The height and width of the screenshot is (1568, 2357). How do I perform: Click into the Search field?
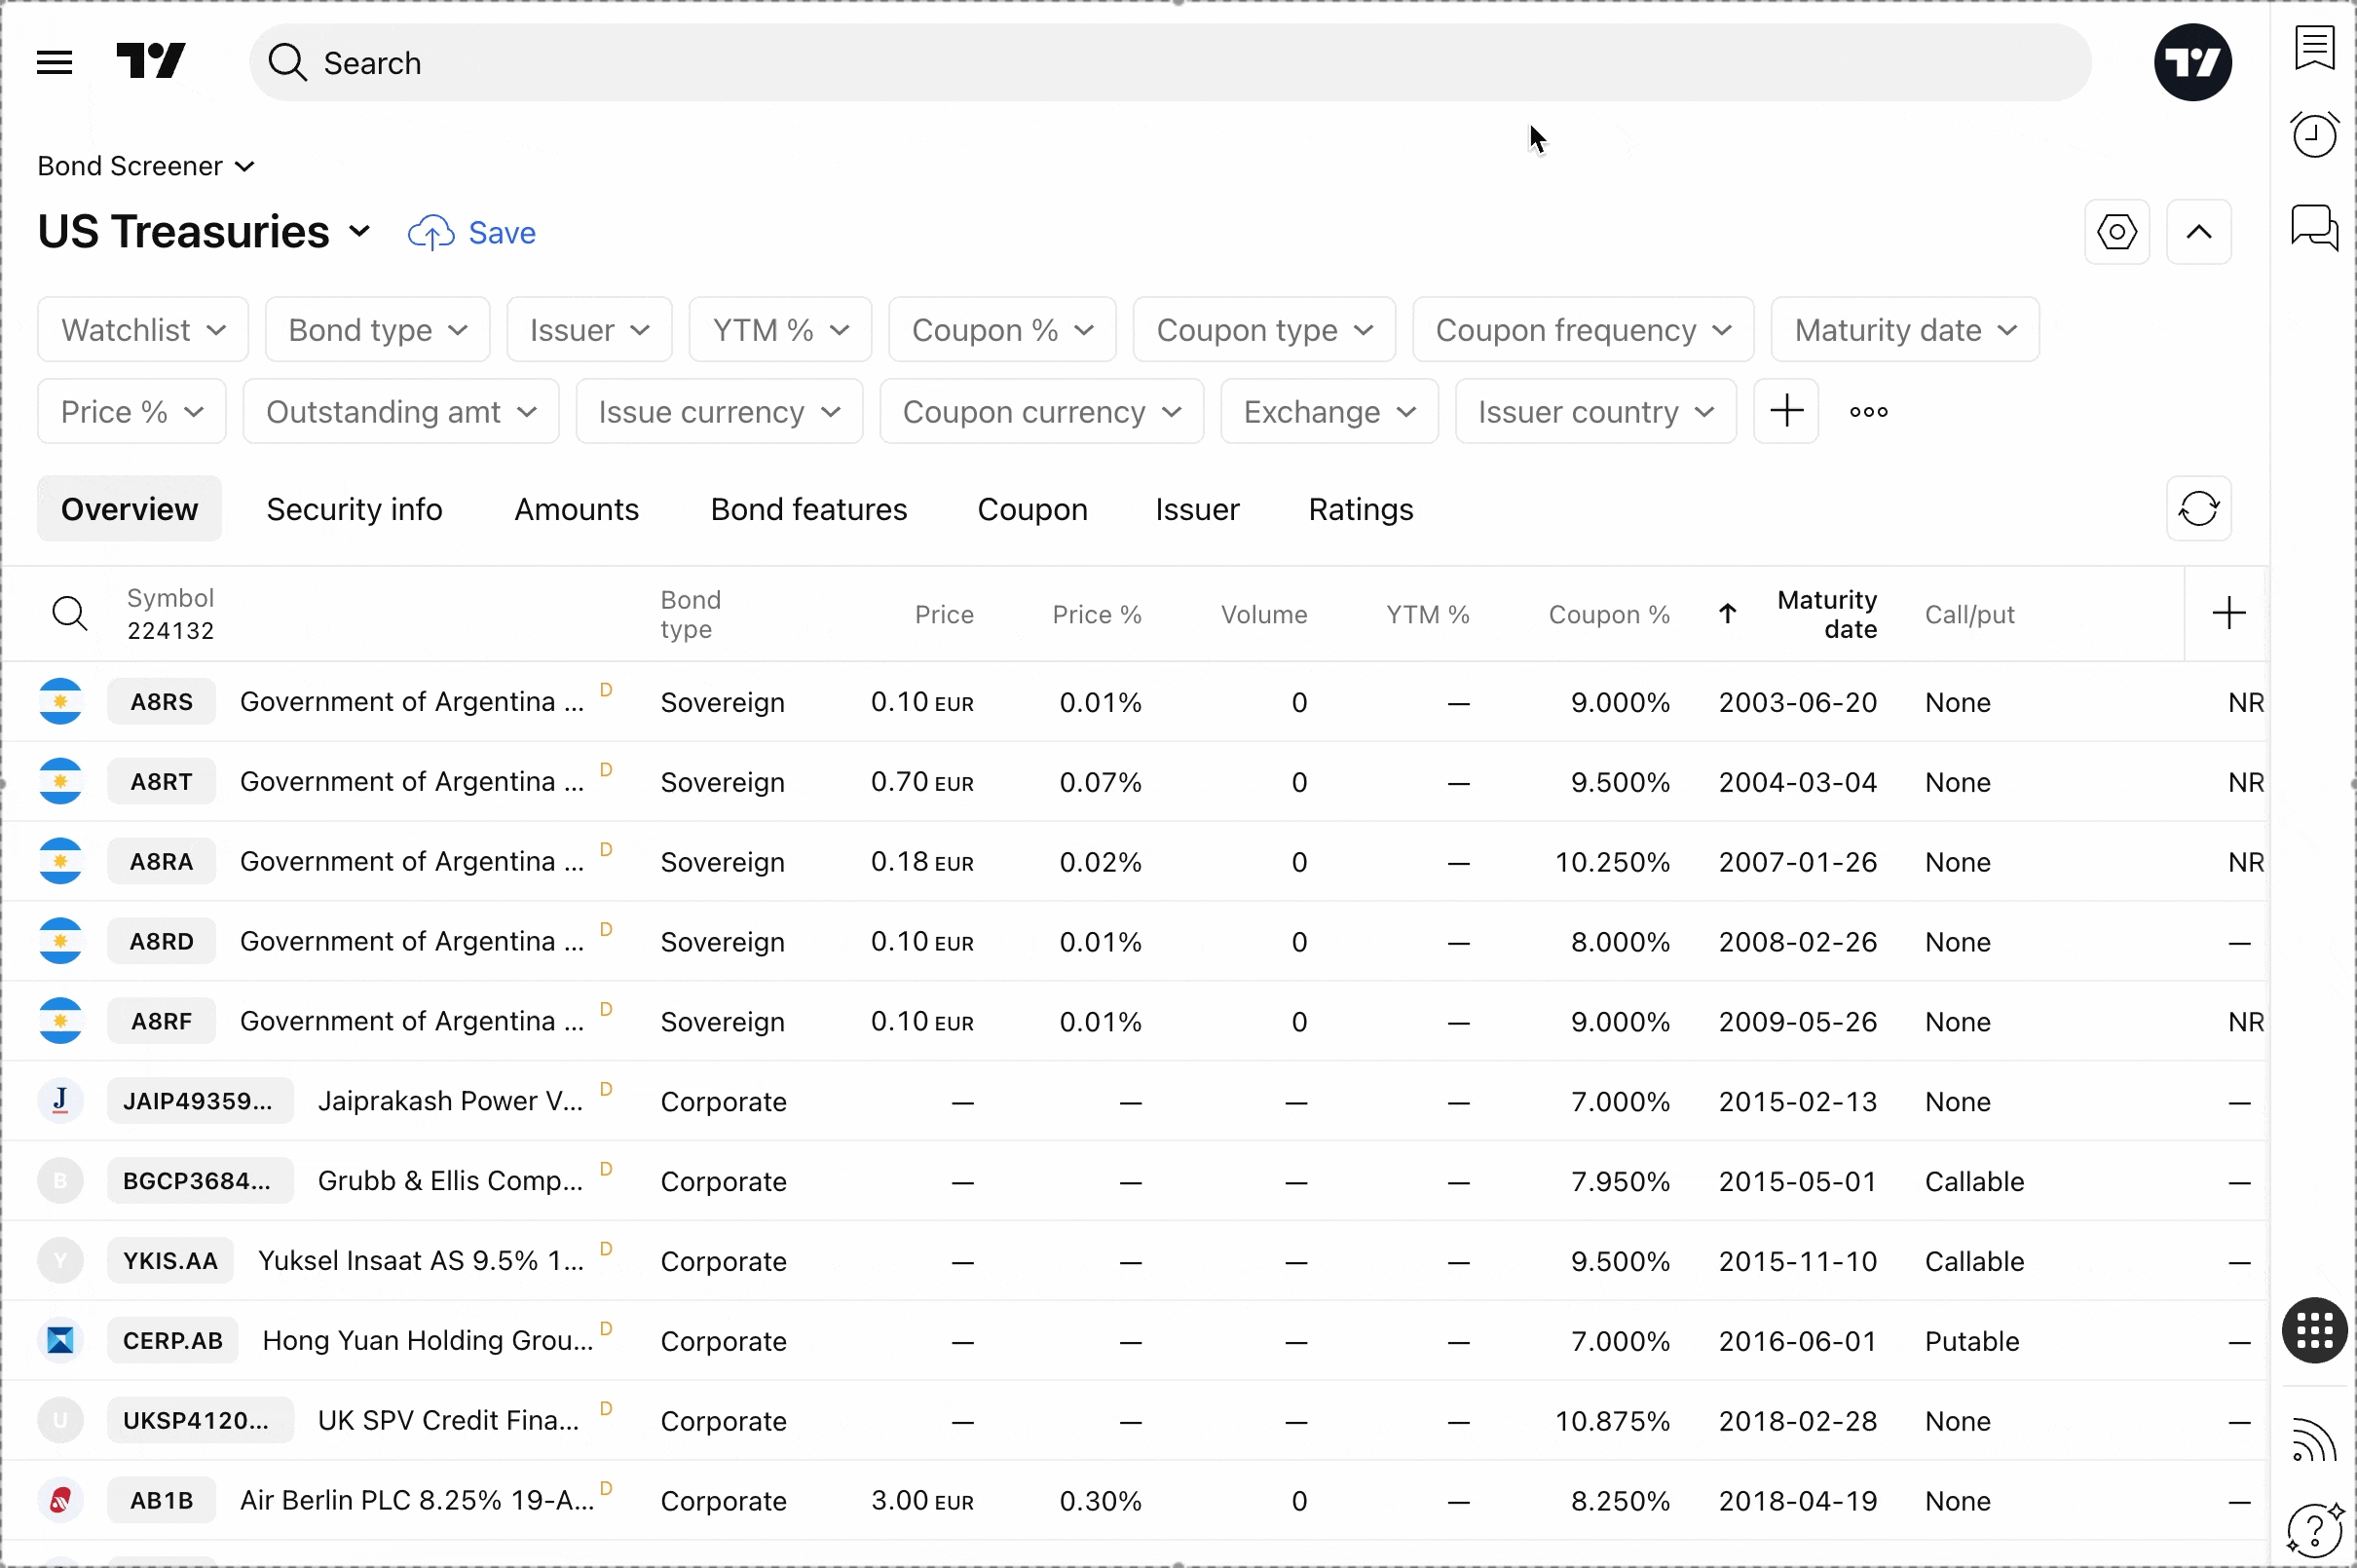pyautogui.click(x=1170, y=63)
